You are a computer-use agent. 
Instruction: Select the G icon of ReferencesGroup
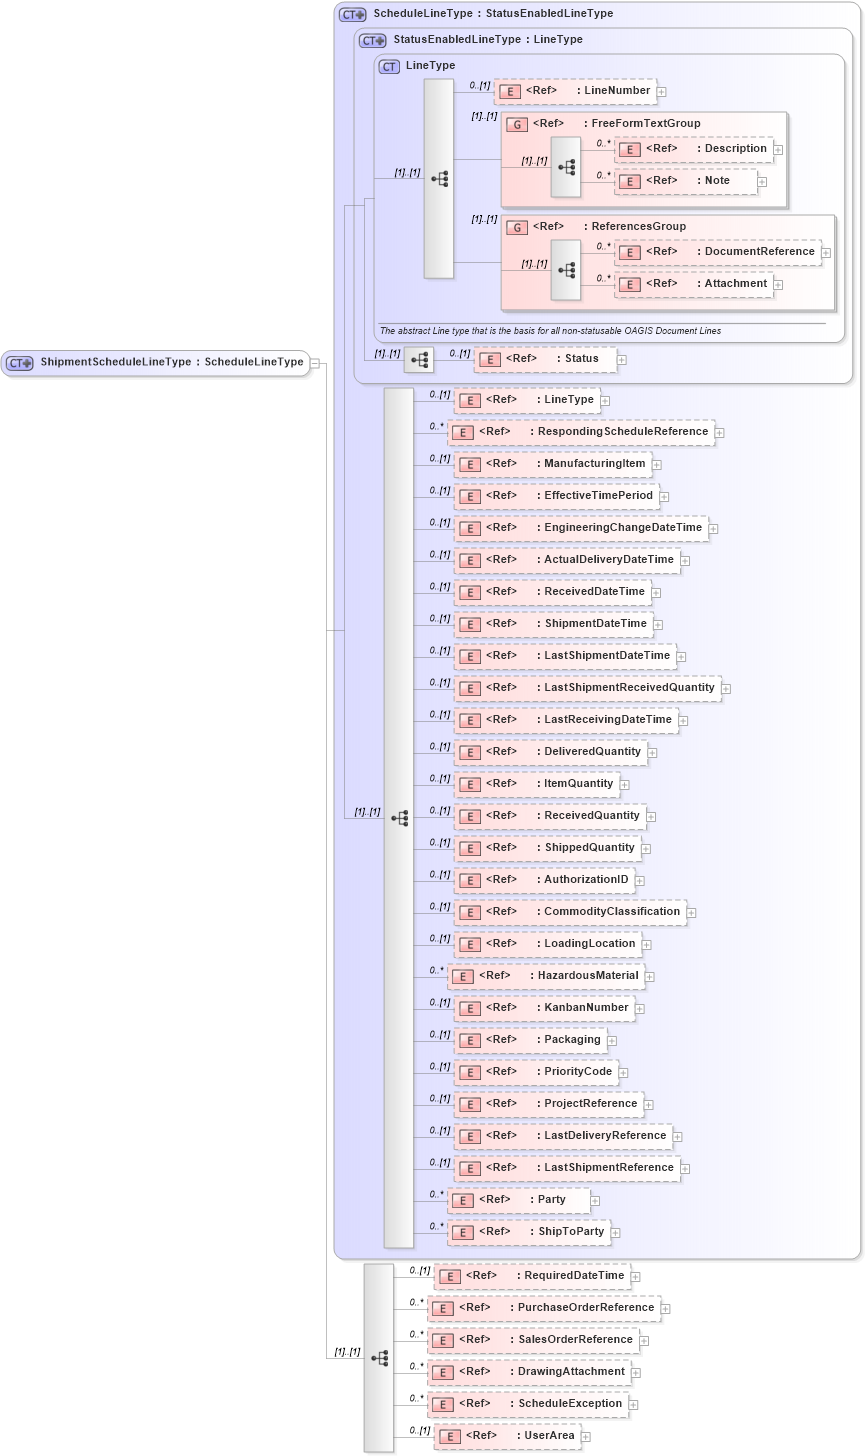(517, 227)
